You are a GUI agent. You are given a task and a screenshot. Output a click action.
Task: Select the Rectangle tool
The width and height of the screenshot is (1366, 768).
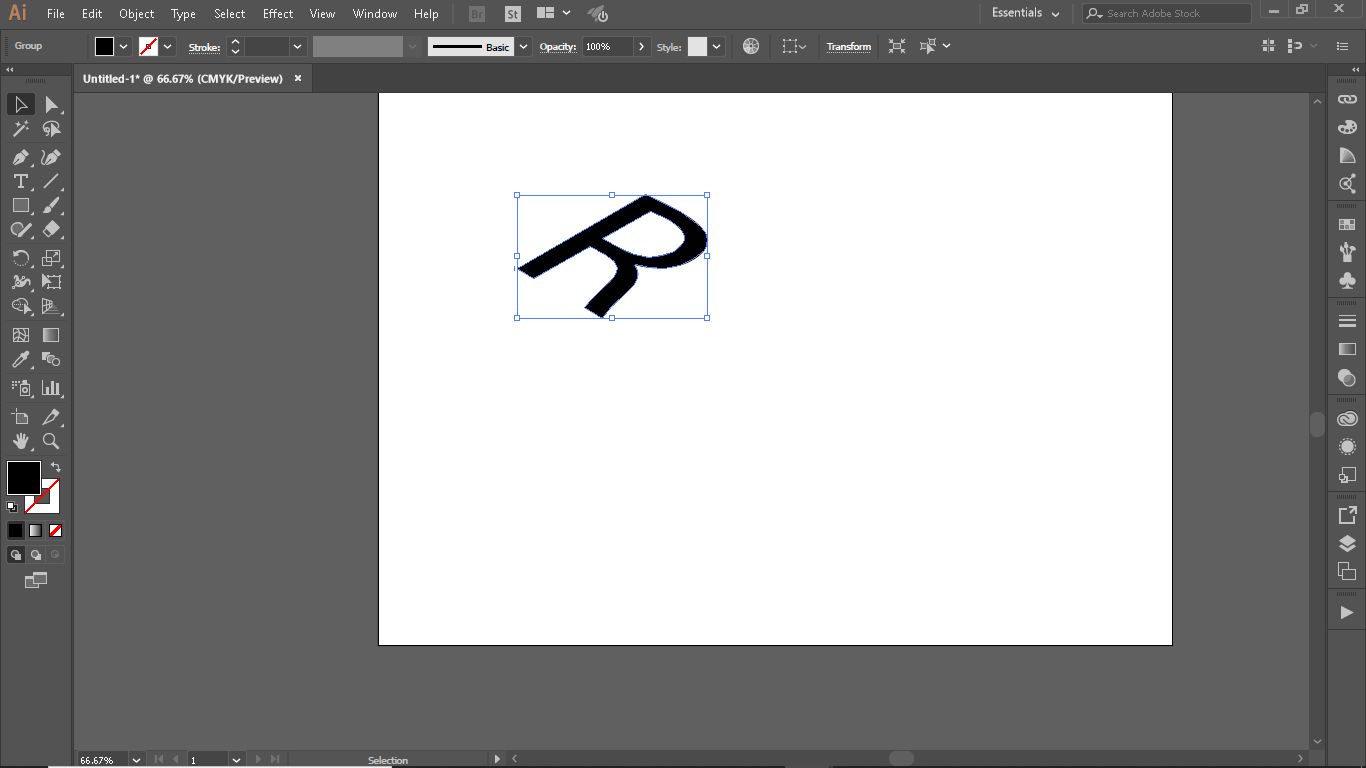pyautogui.click(x=20, y=205)
